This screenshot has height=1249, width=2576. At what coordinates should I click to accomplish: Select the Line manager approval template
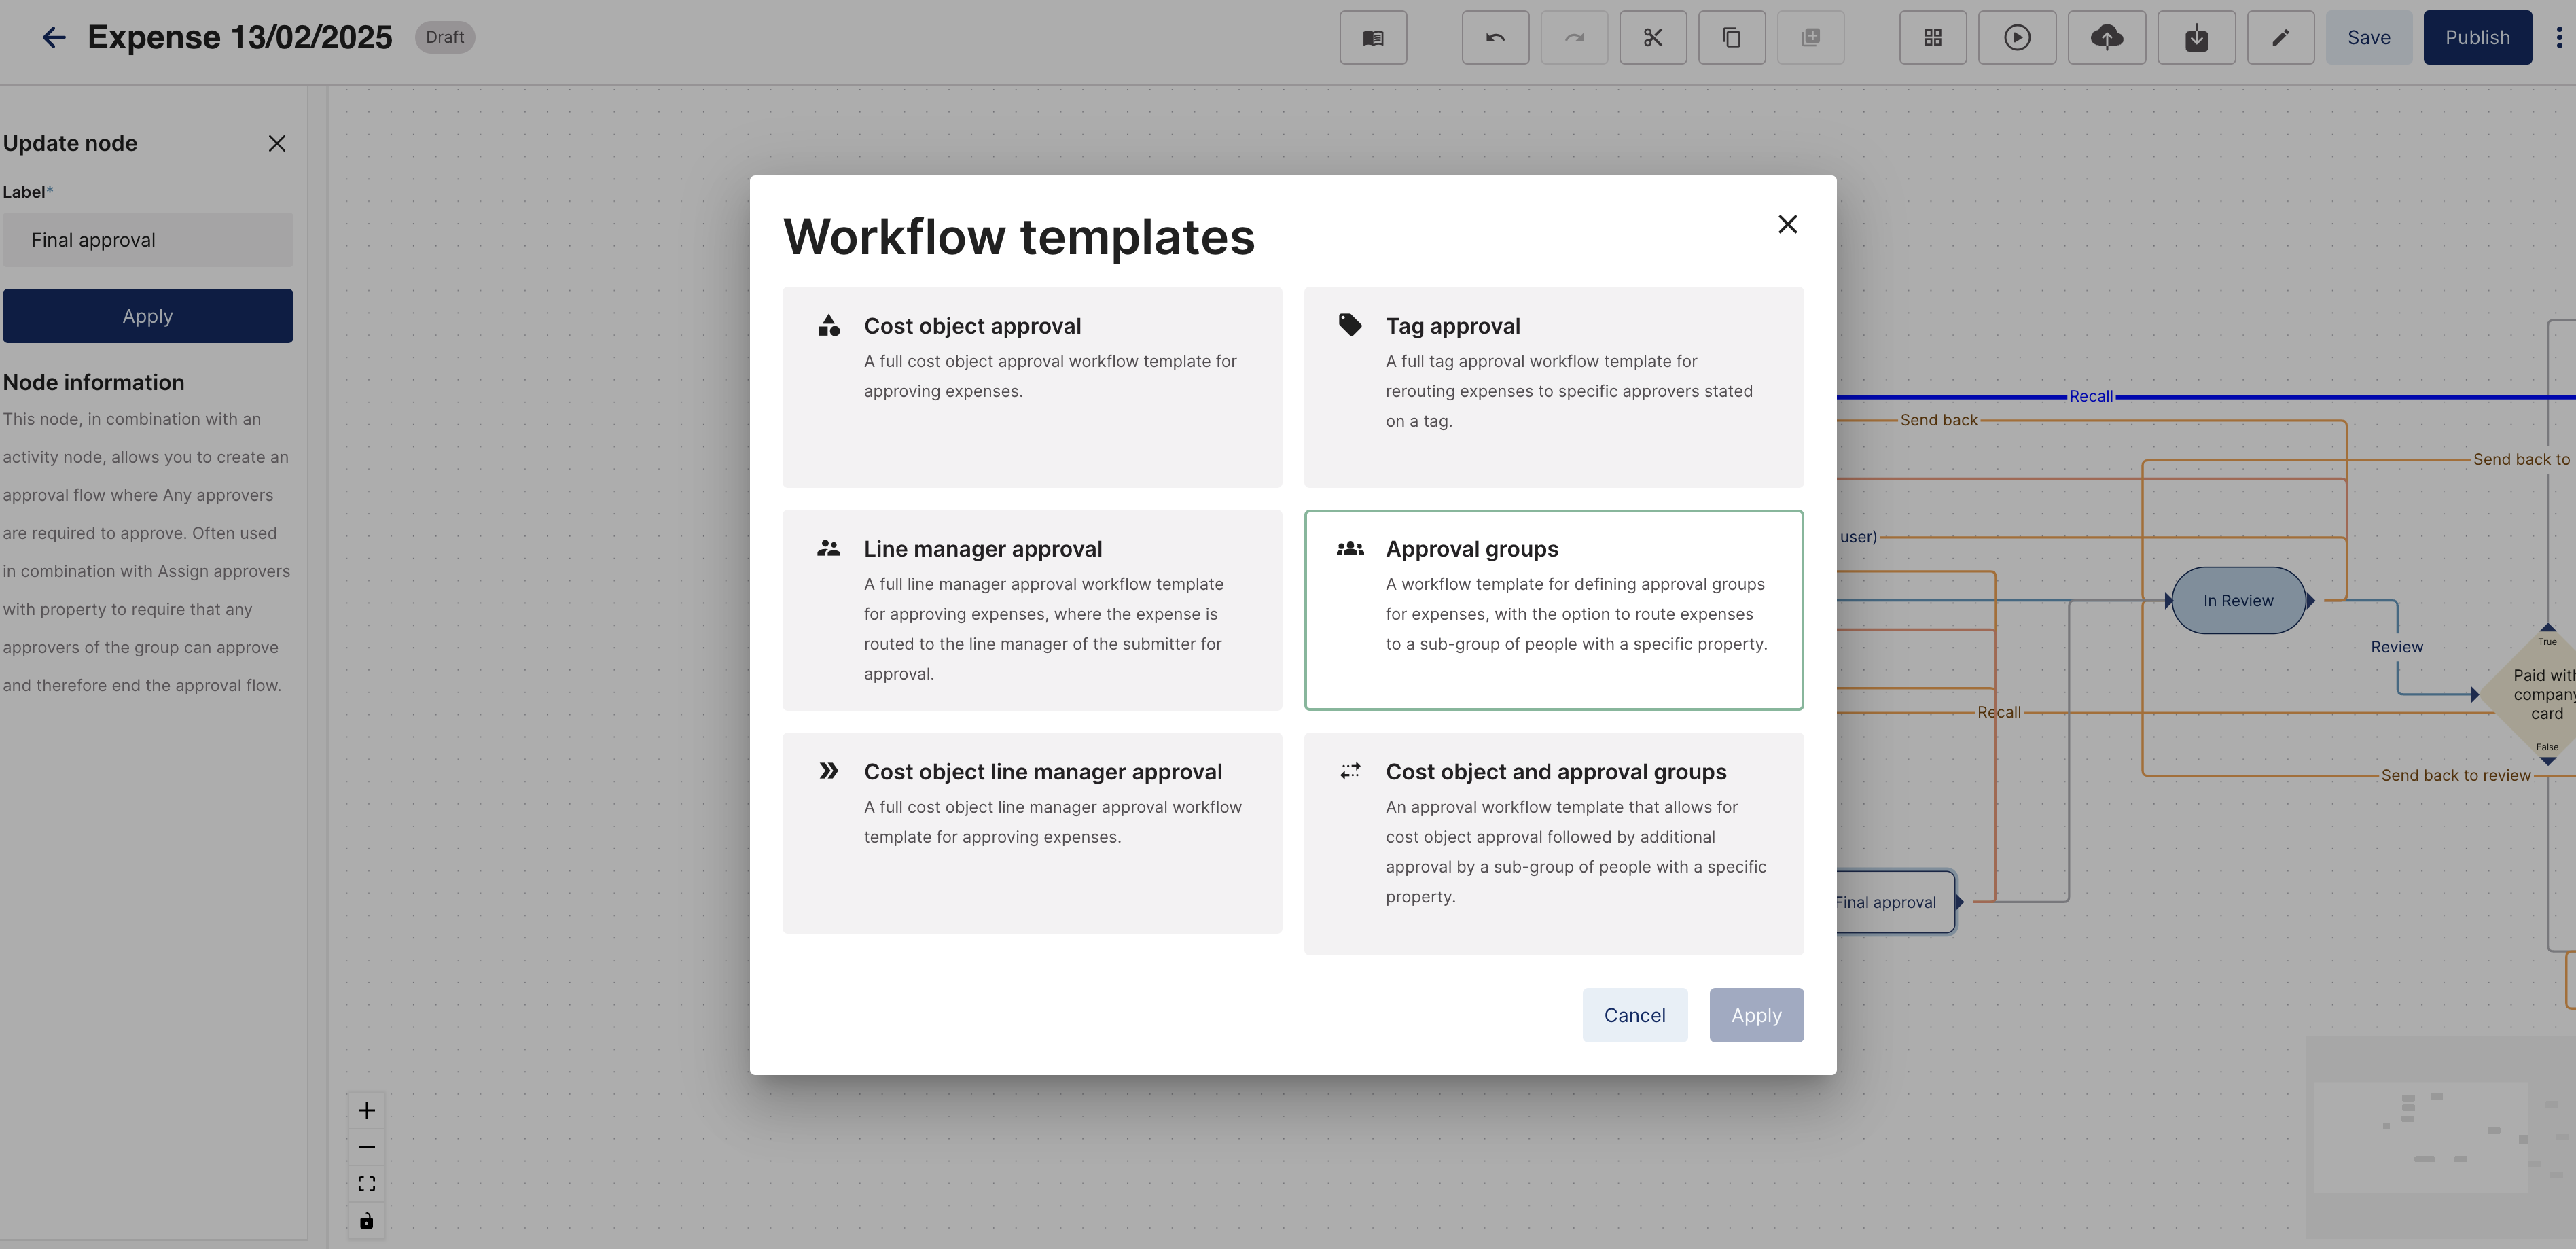click(x=1032, y=610)
